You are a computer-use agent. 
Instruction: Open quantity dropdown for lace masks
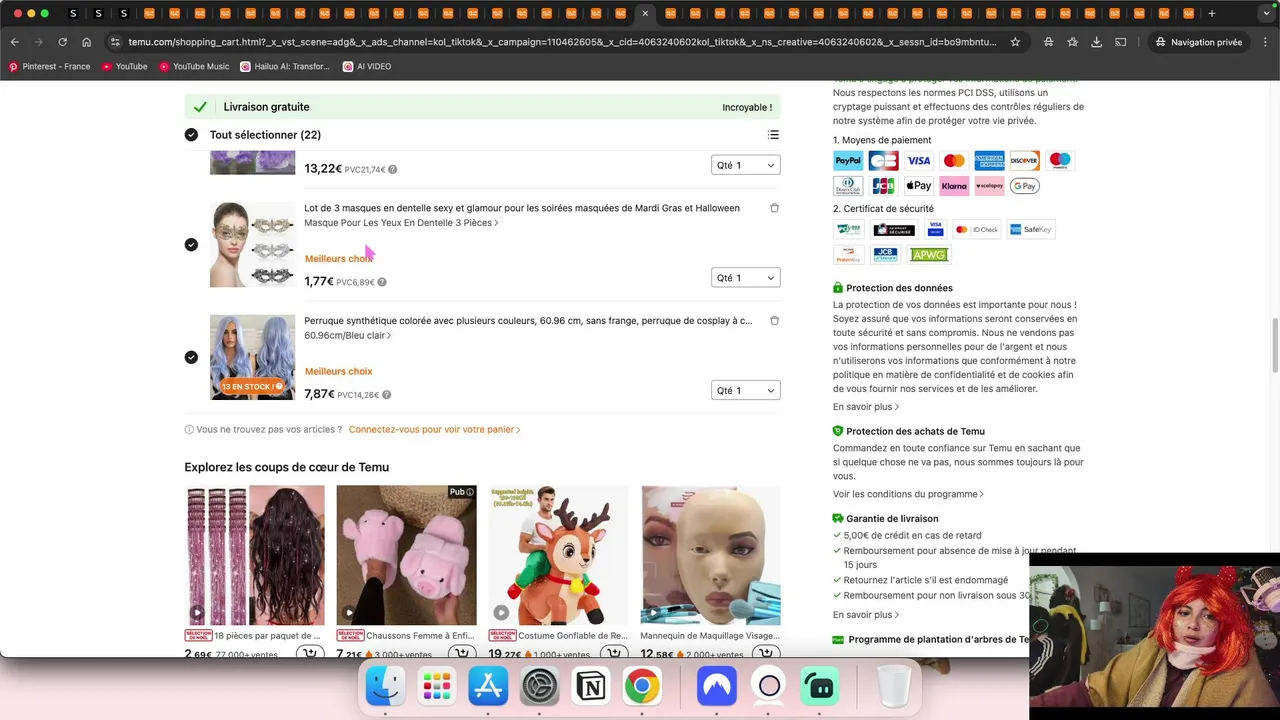tap(745, 278)
